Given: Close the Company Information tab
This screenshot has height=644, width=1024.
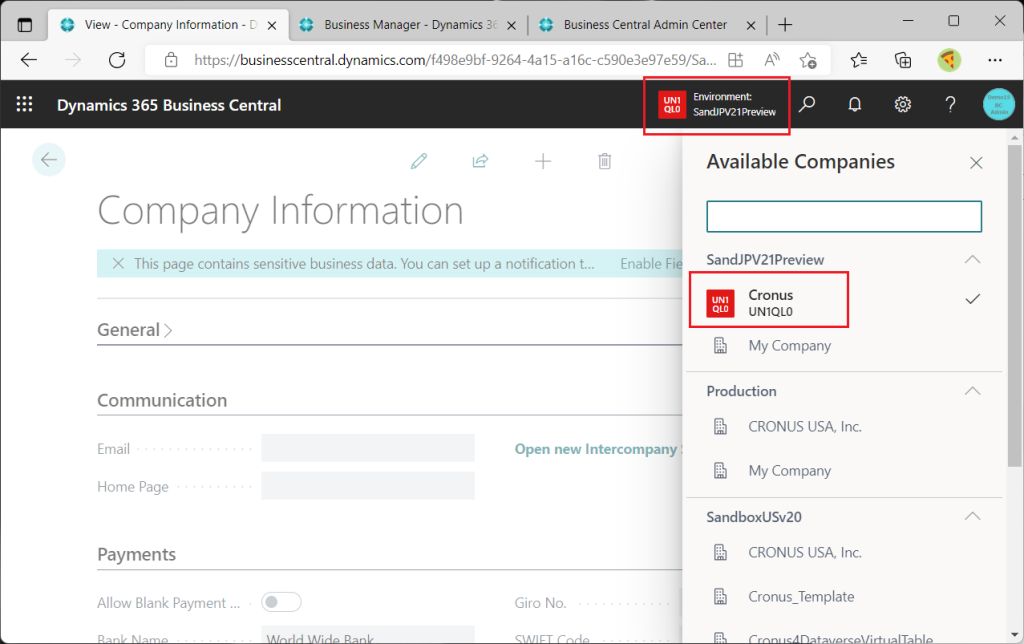Looking at the screenshot, I should coord(272,25).
